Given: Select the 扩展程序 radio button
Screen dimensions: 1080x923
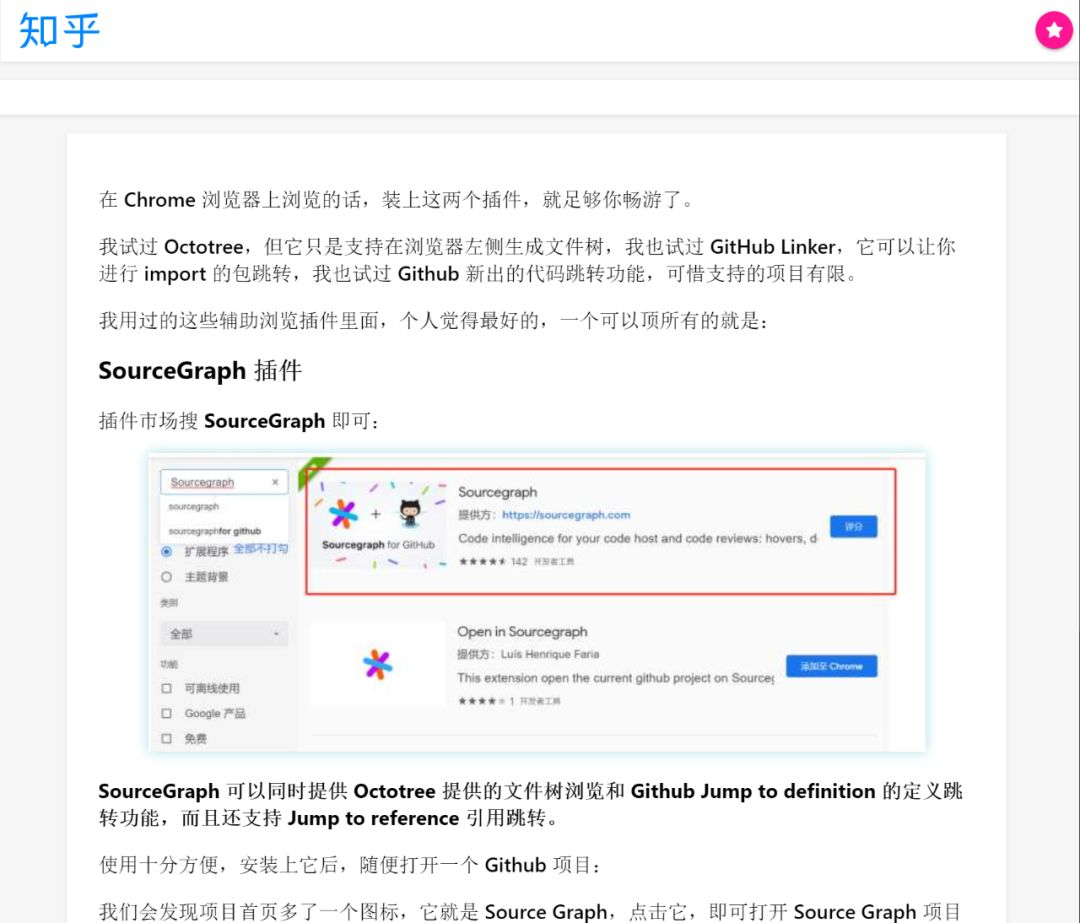Looking at the screenshot, I should [x=167, y=552].
